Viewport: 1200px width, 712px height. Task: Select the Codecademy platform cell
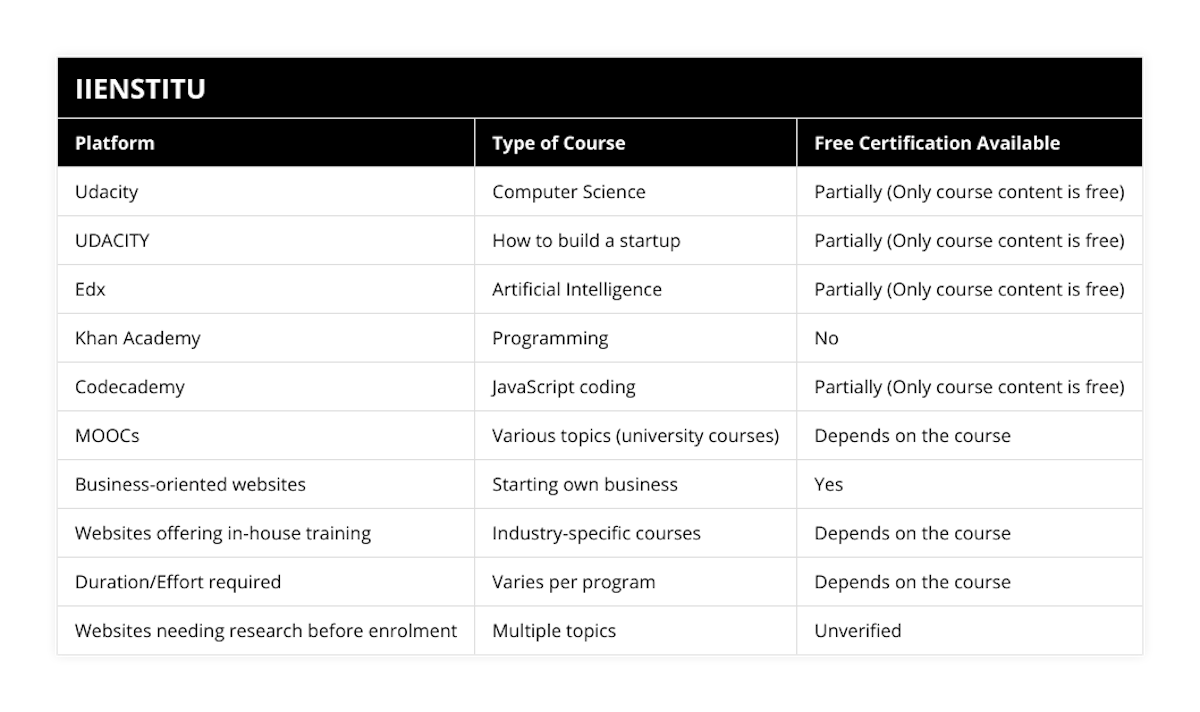pyautogui.click(x=129, y=387)
